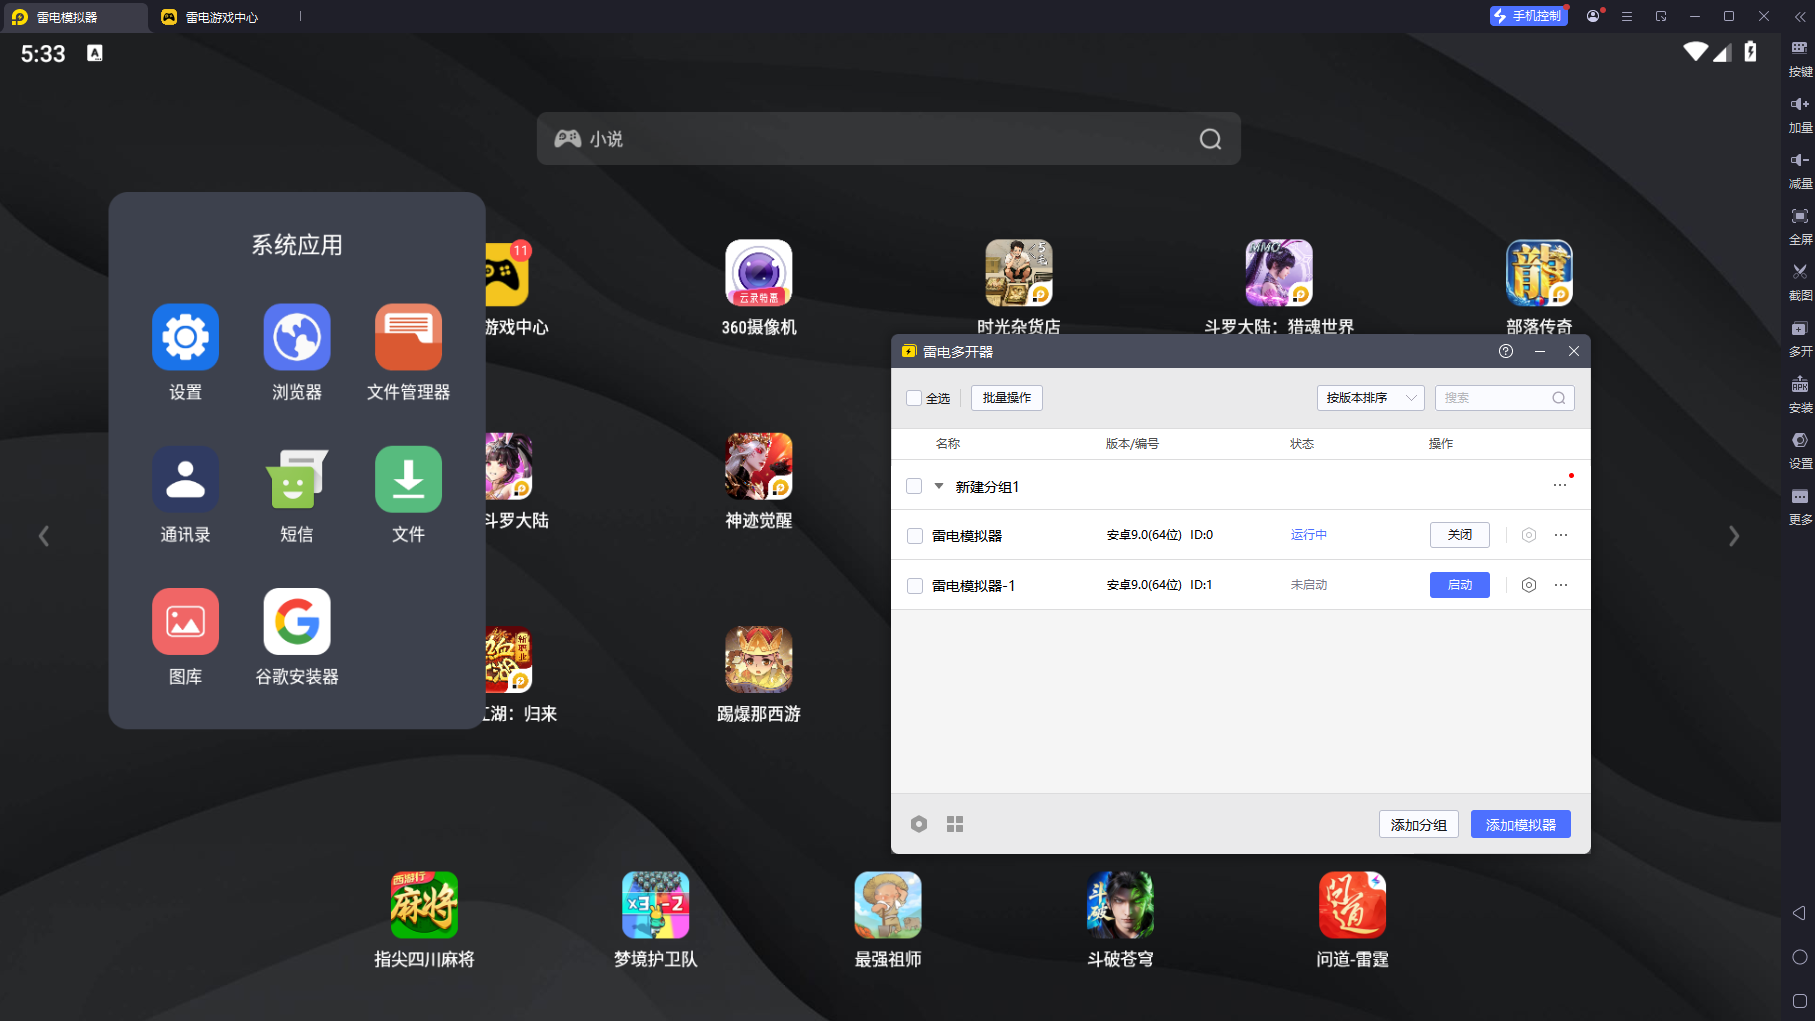
Task: Open the 通讯录 contacts app
Action: [x=185, y=479]
